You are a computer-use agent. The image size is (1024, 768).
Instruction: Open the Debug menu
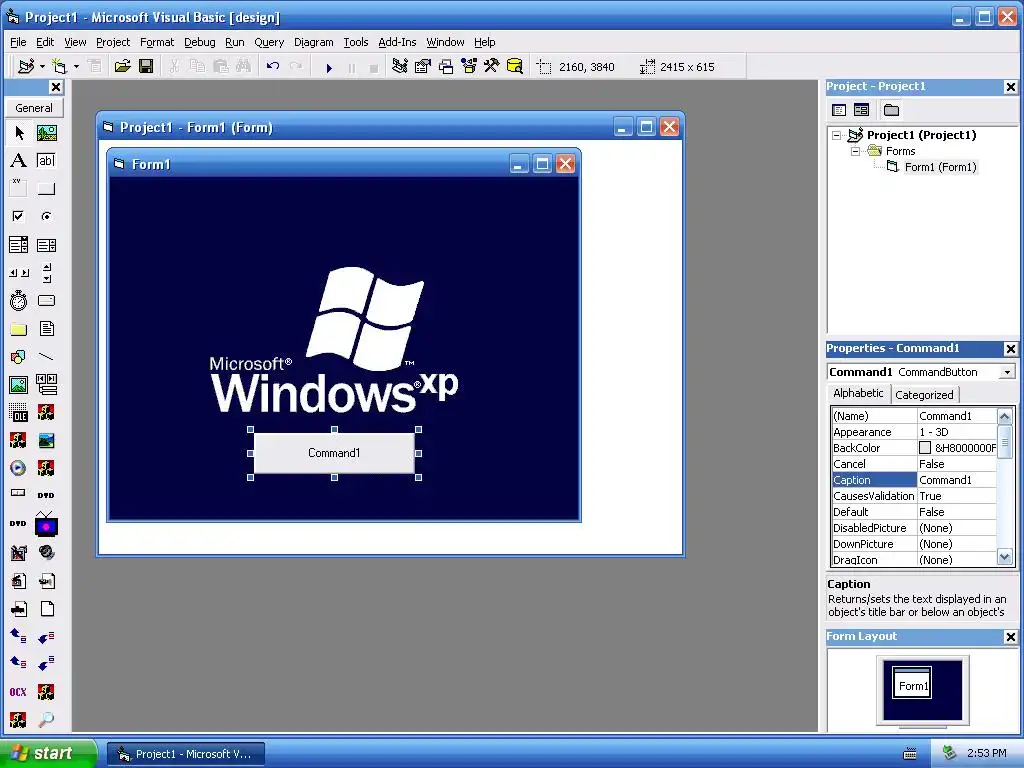click(199, 42)
